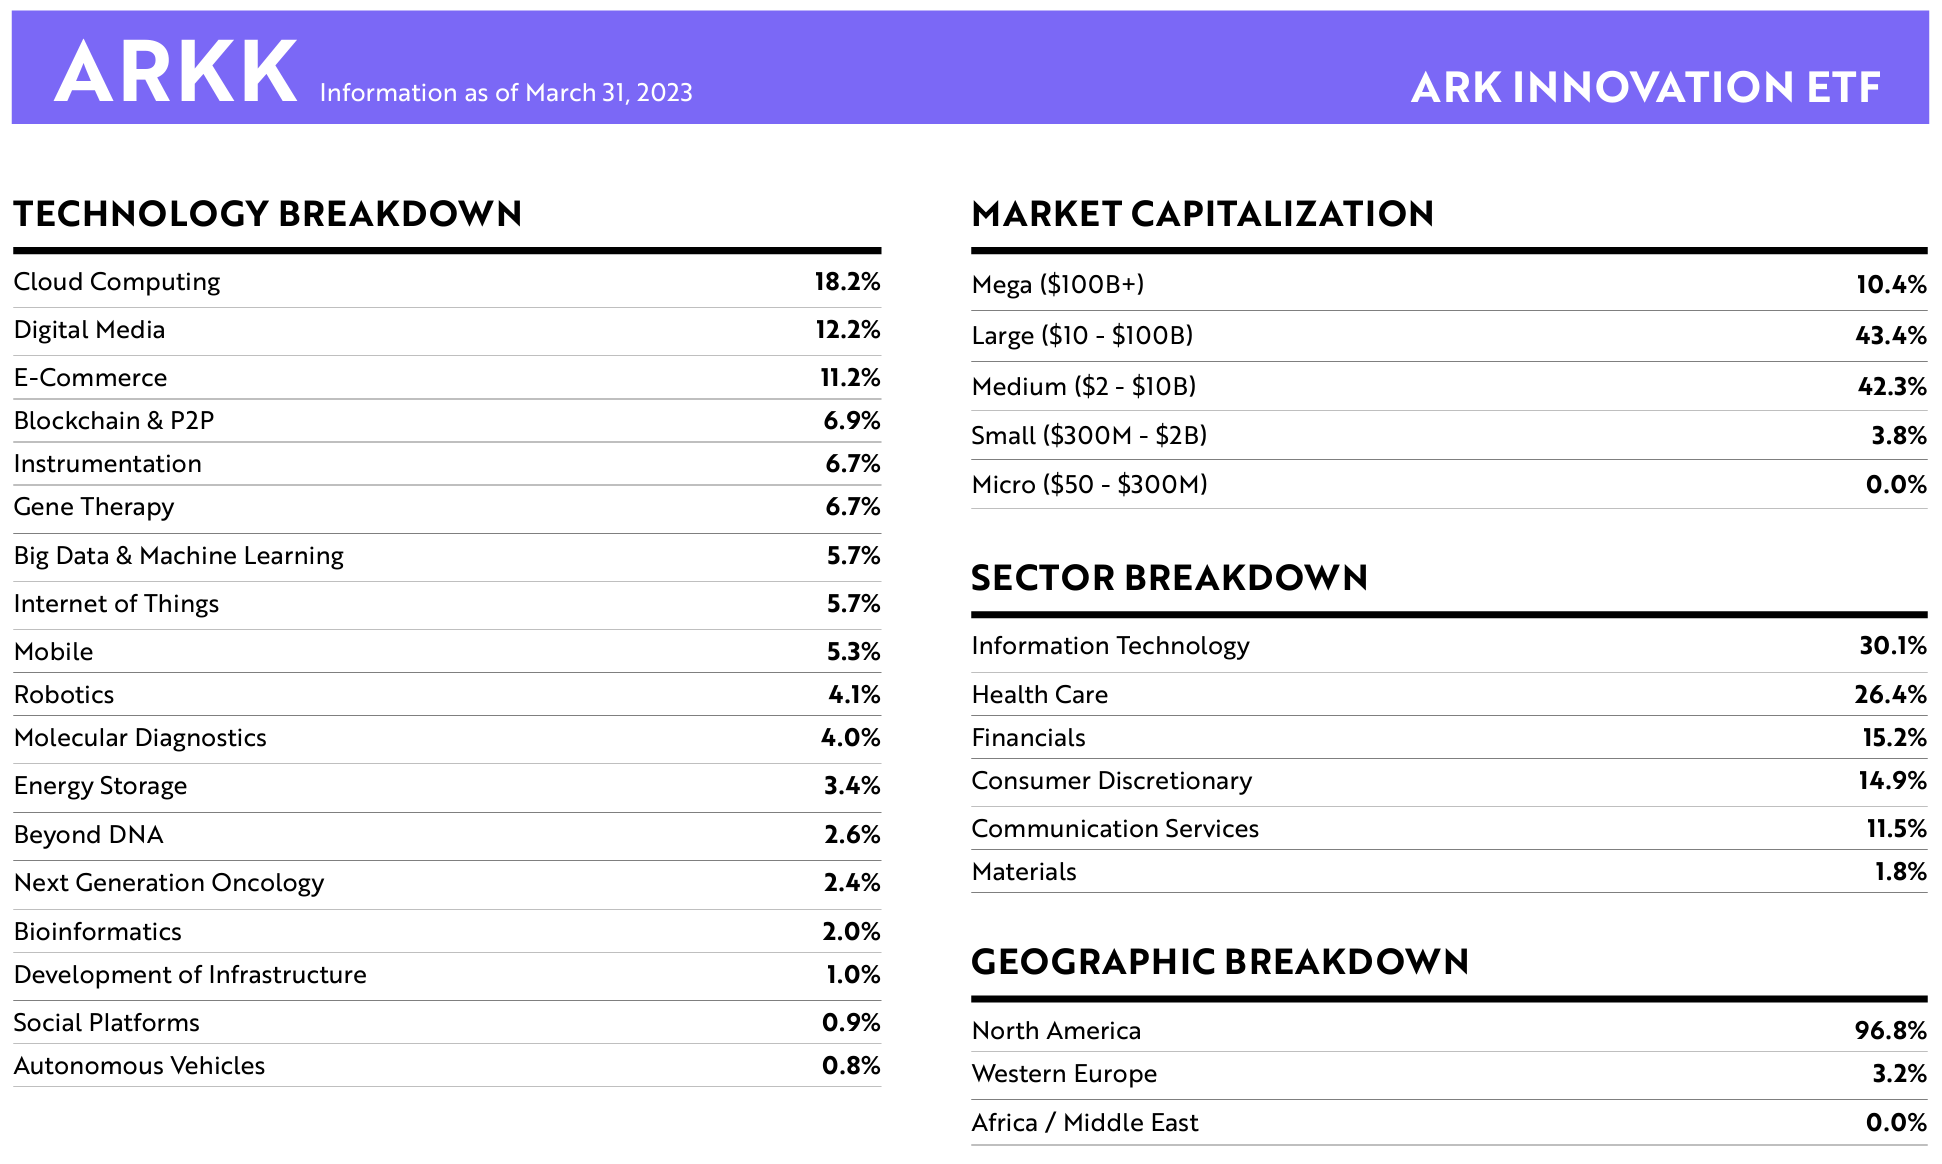Click the Market Capitalization heading

1202,214
